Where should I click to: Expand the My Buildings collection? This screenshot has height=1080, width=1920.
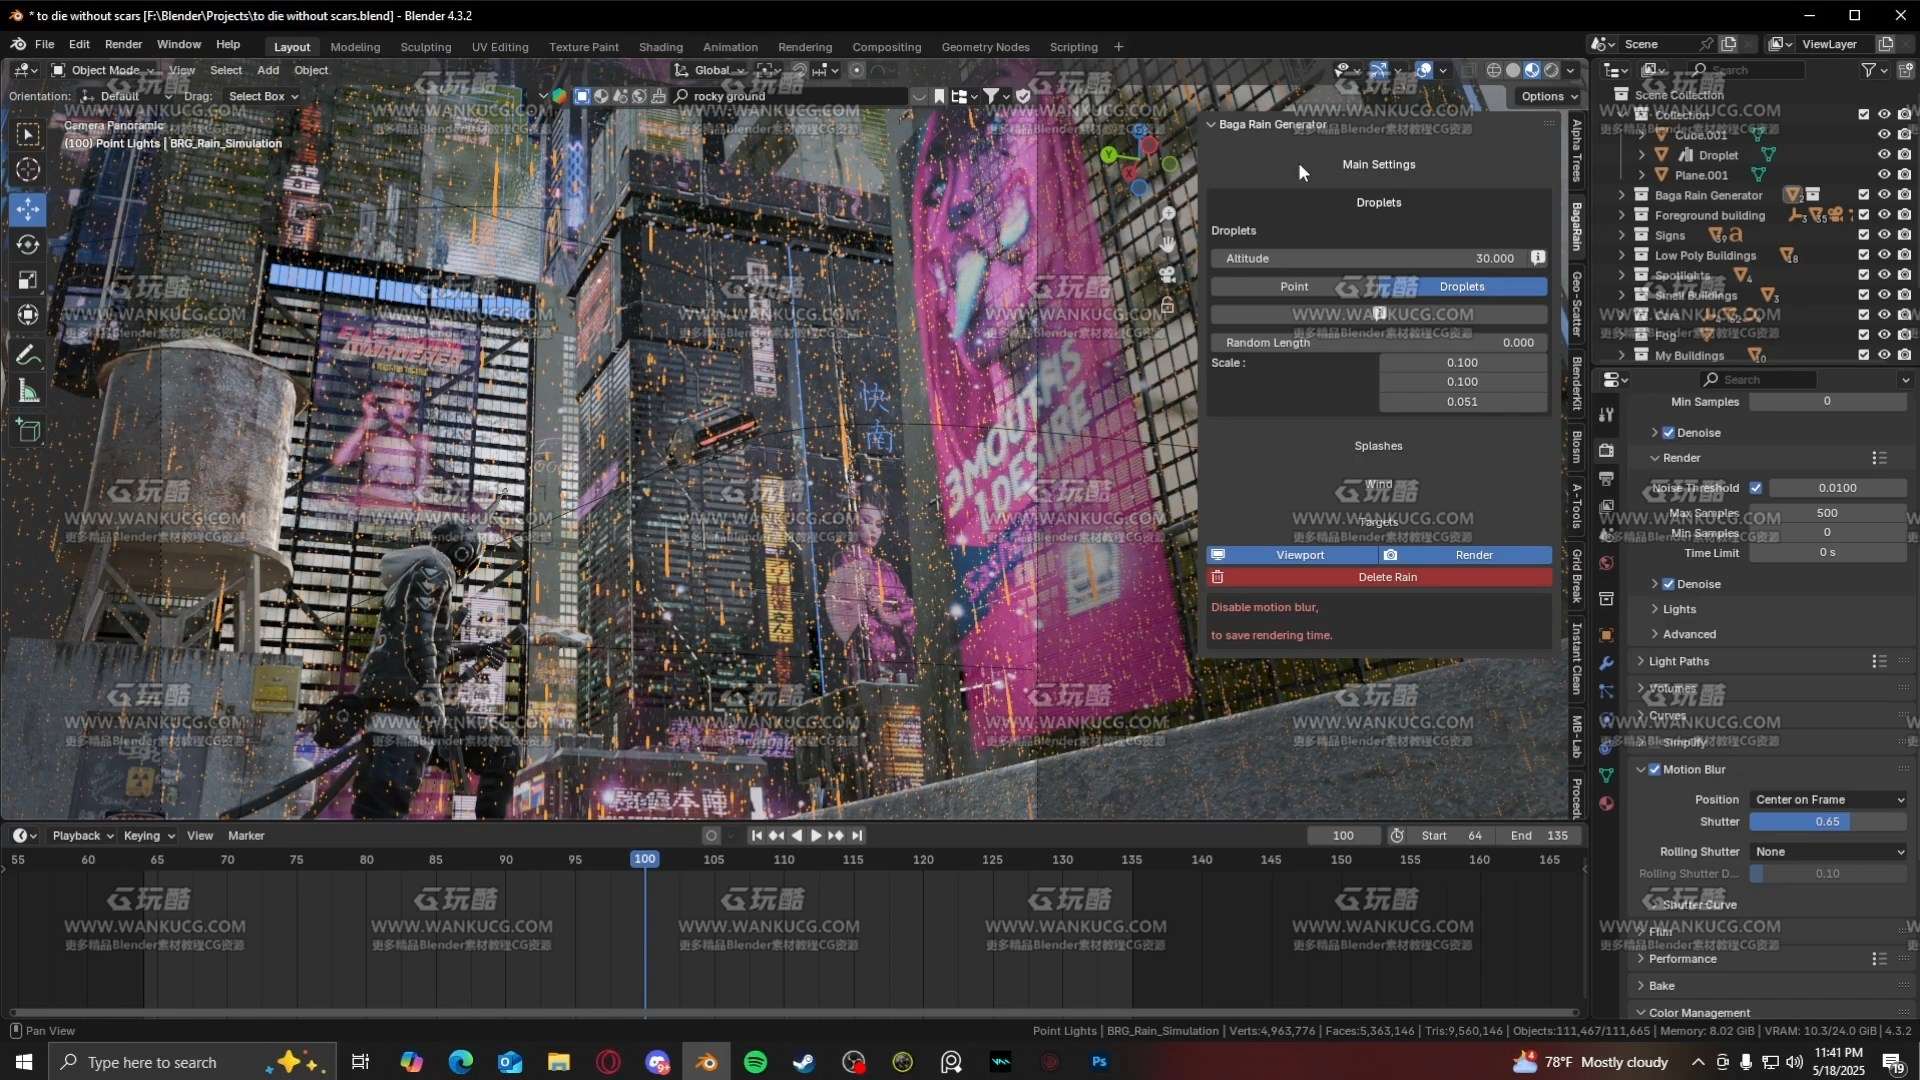1622,355
